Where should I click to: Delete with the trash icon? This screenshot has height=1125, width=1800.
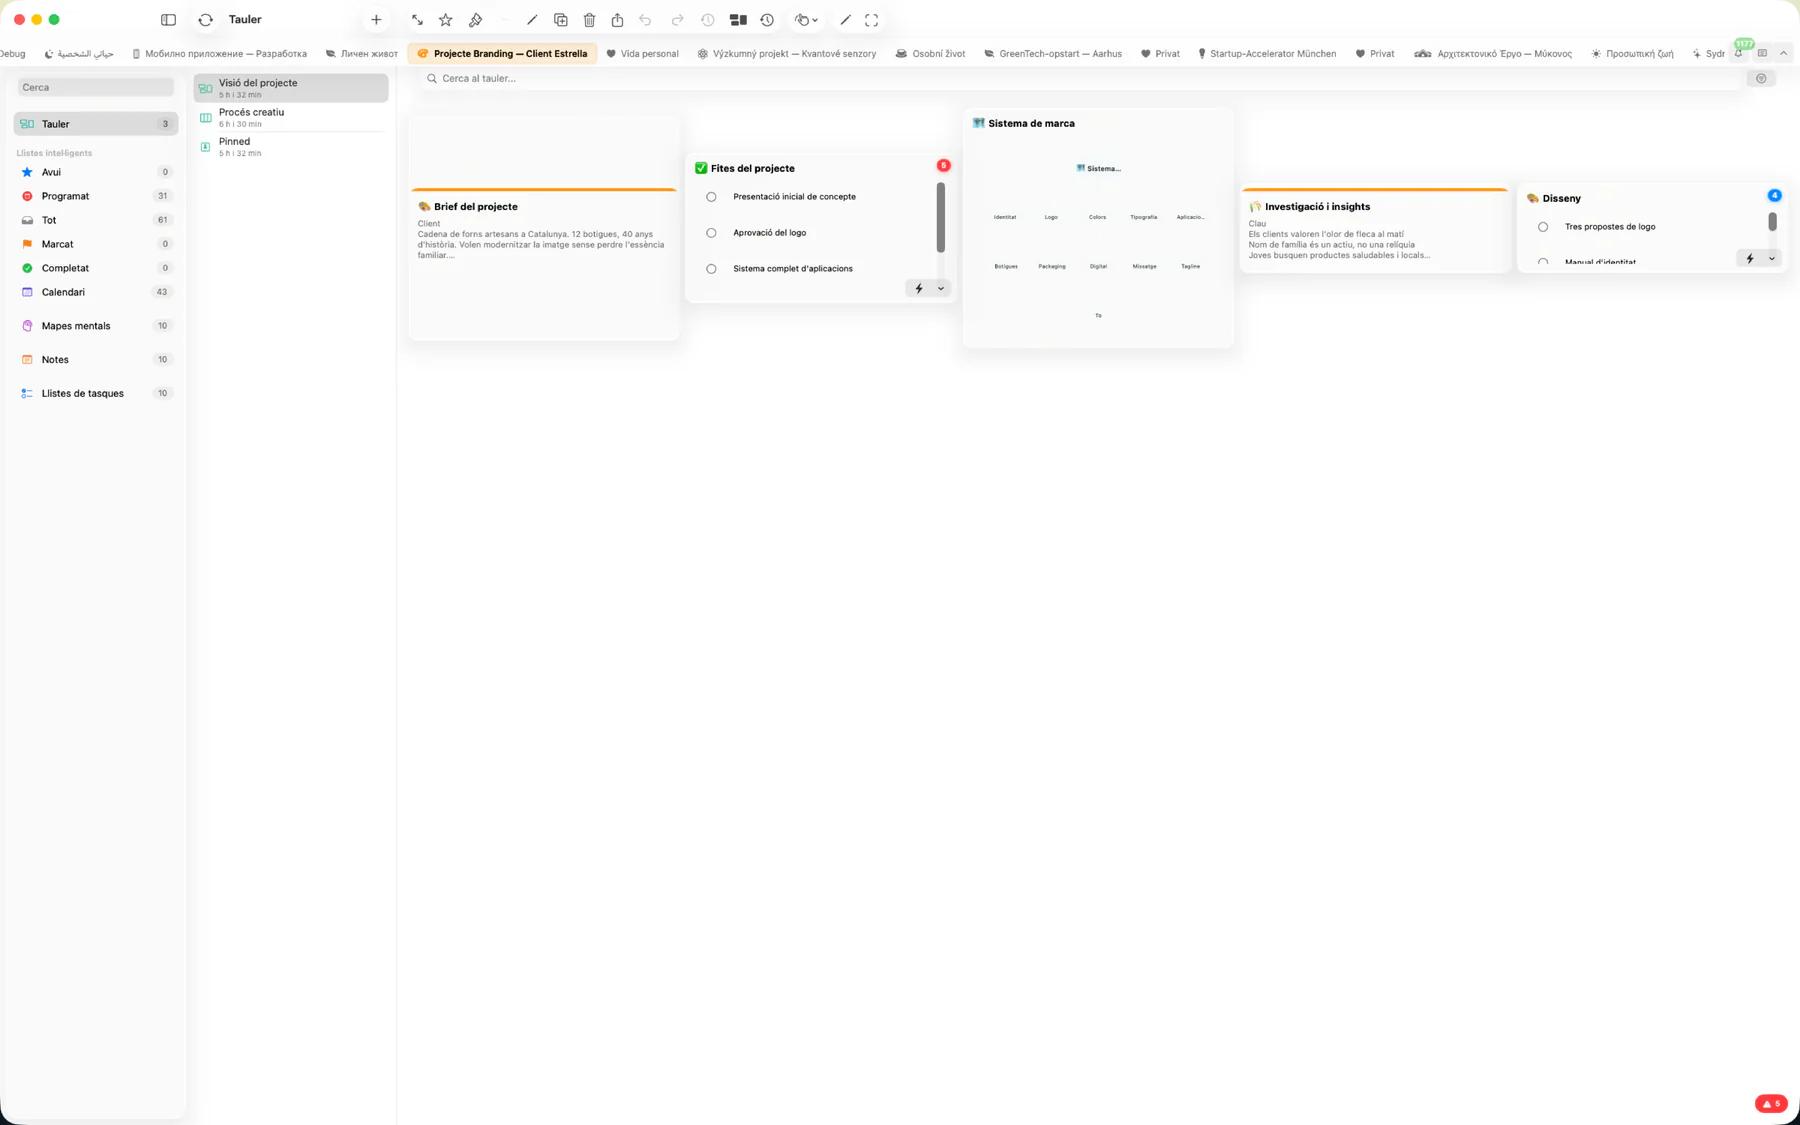(589, 20)
